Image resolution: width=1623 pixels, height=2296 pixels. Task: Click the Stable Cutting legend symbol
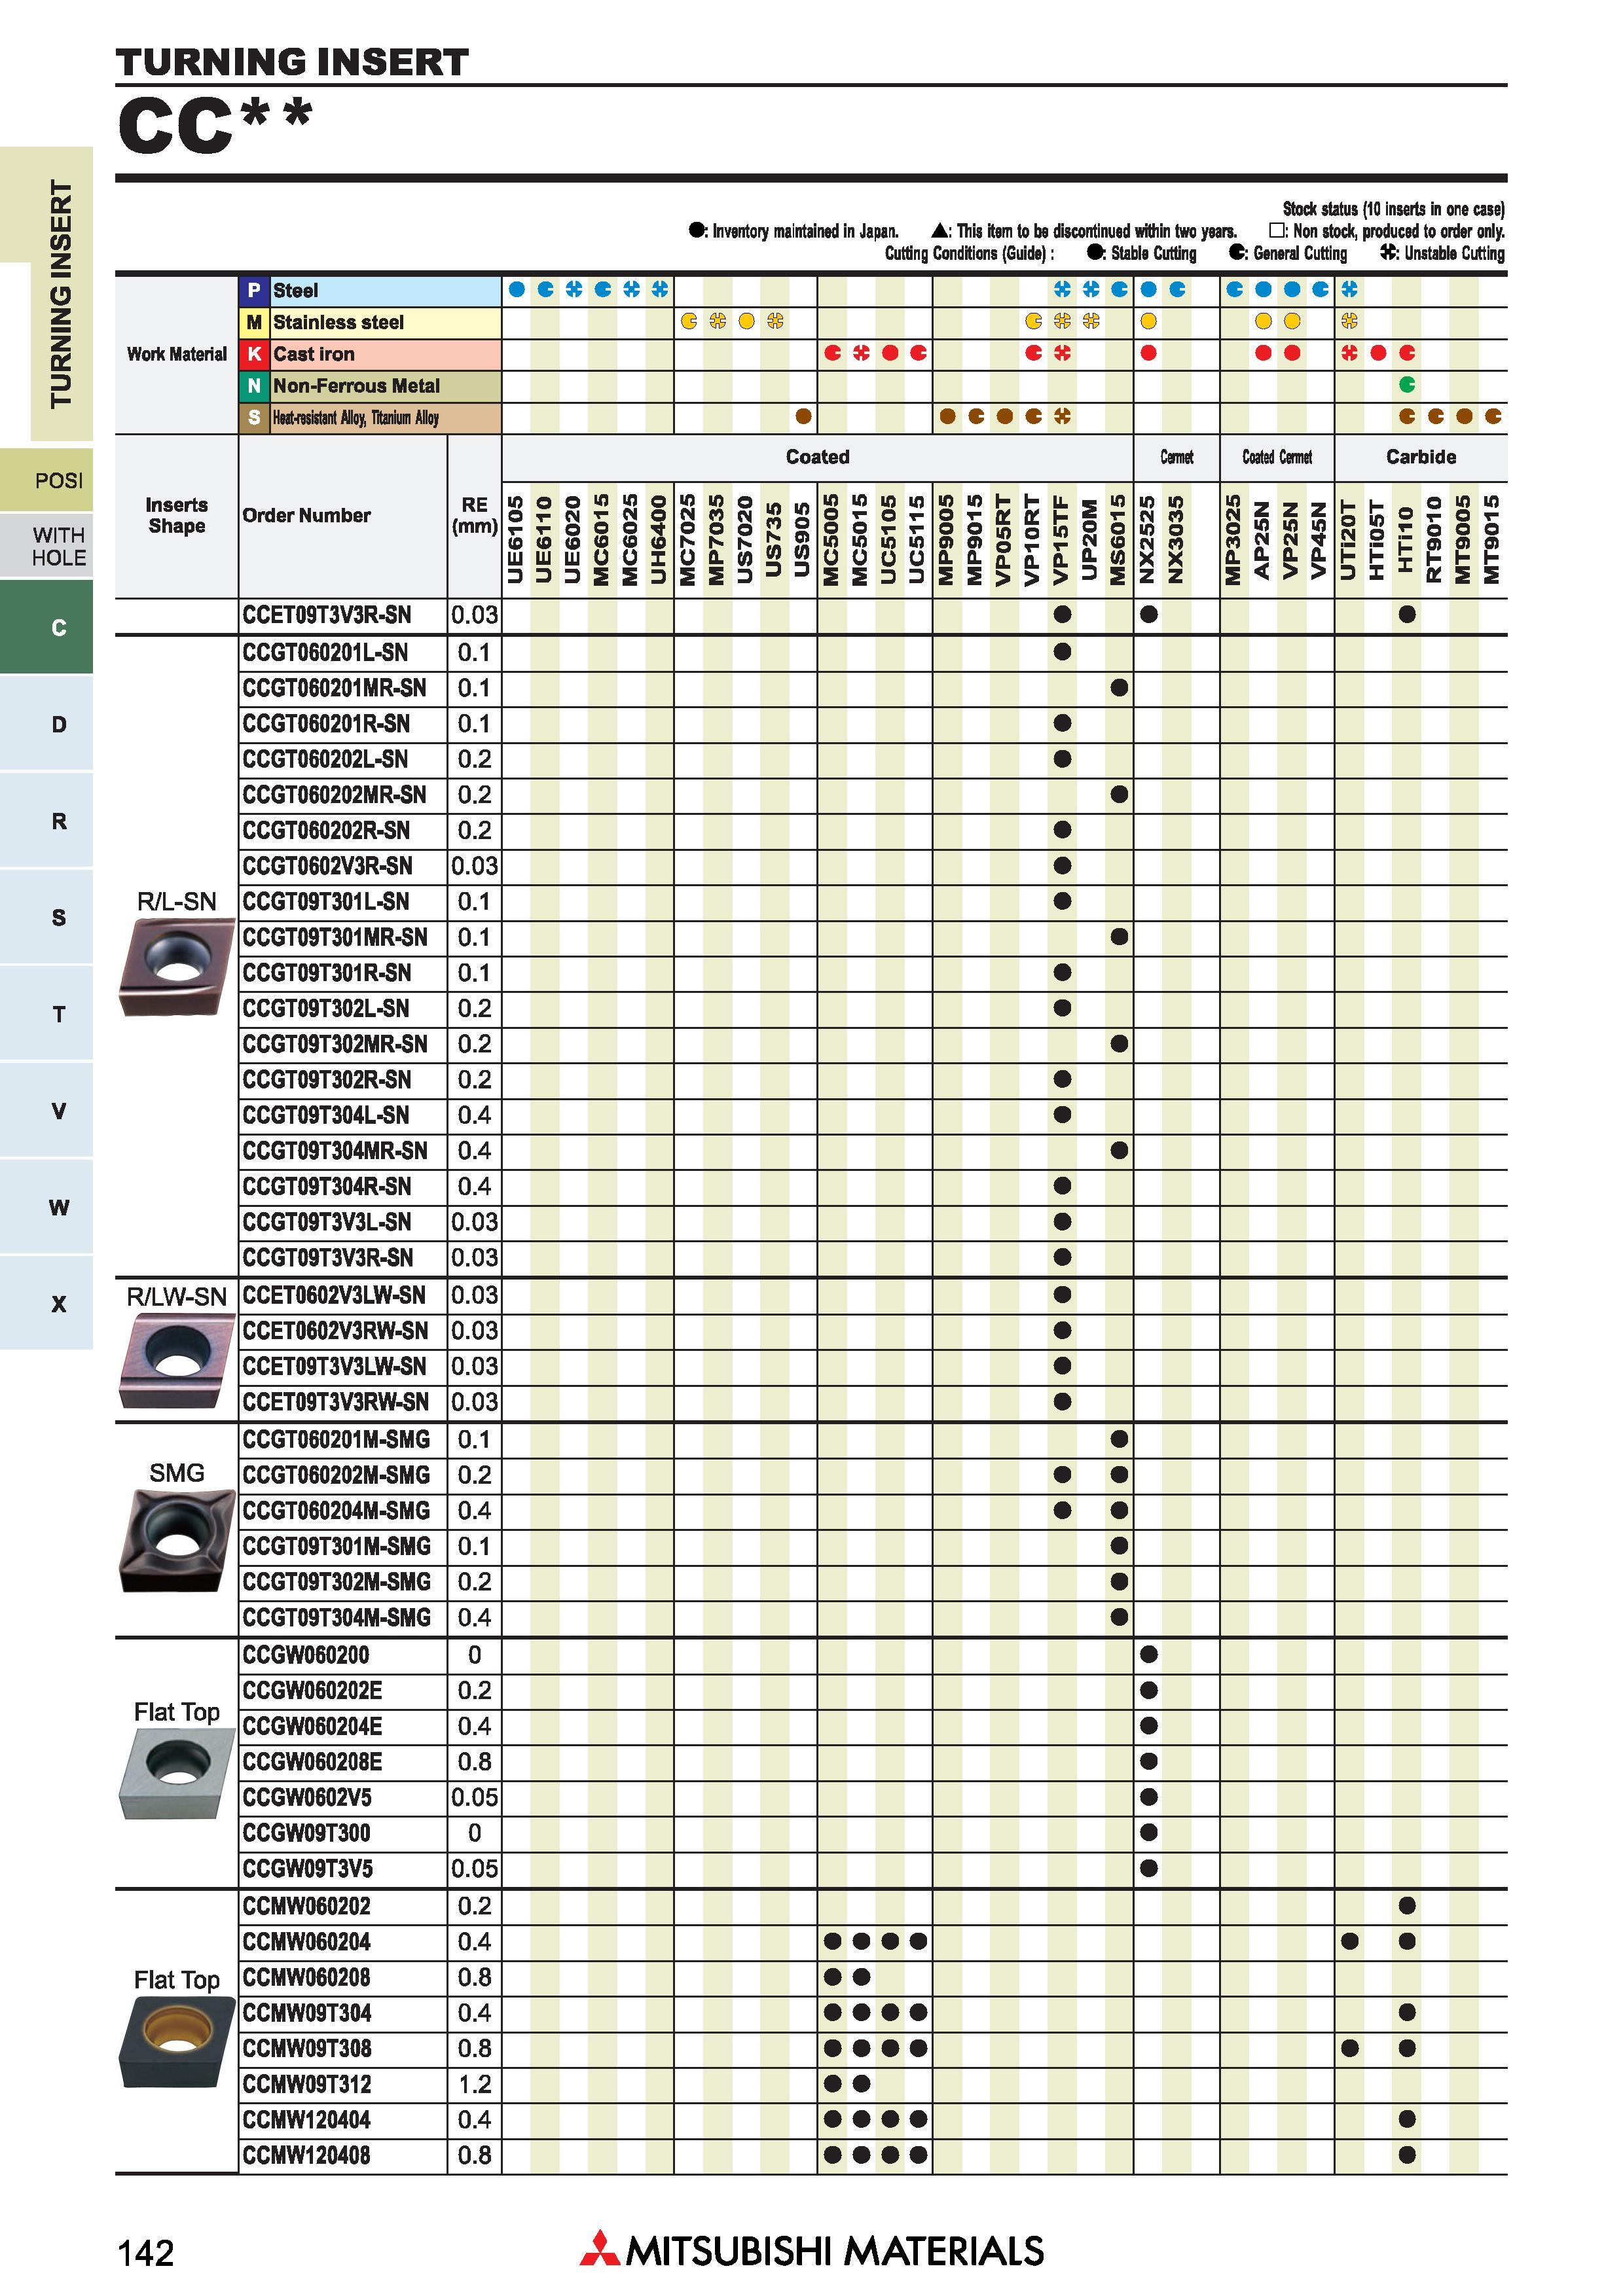click(1096, 253)
